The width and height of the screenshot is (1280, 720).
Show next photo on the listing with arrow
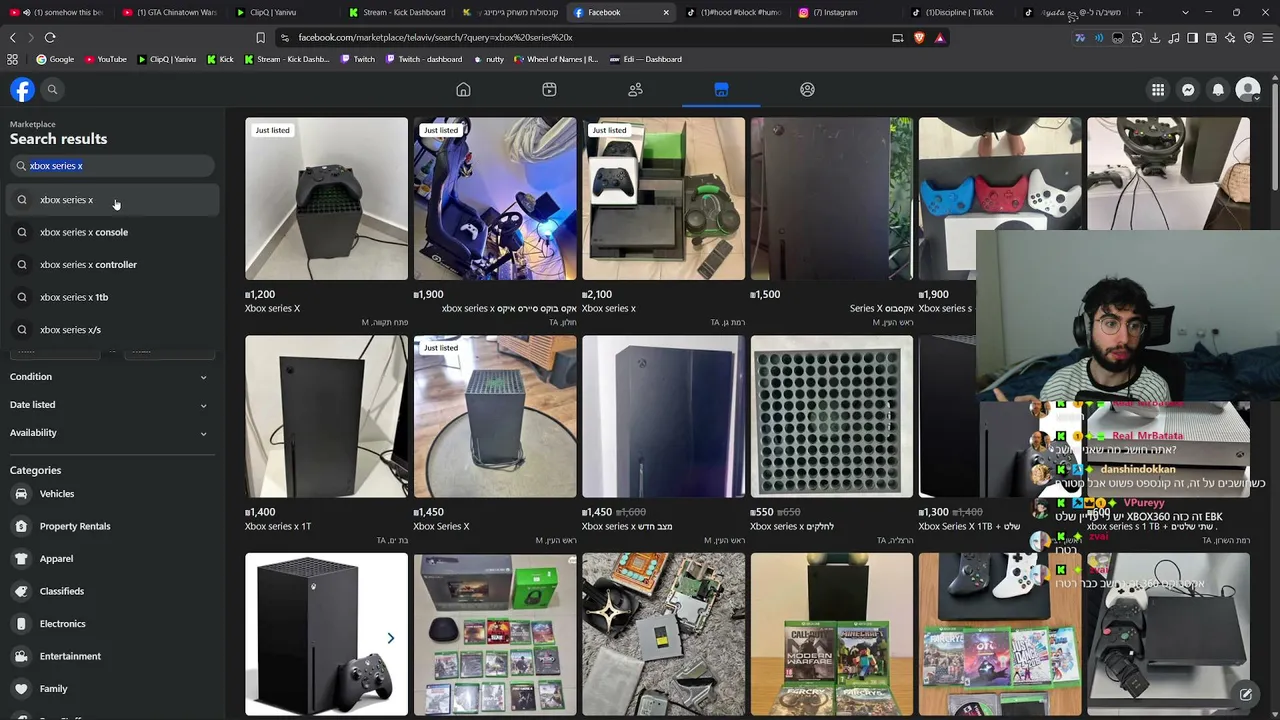pos(390,638)
